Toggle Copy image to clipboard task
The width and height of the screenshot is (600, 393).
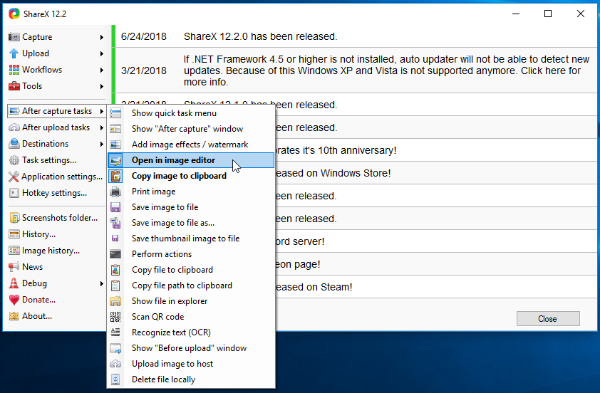(191, 176)
